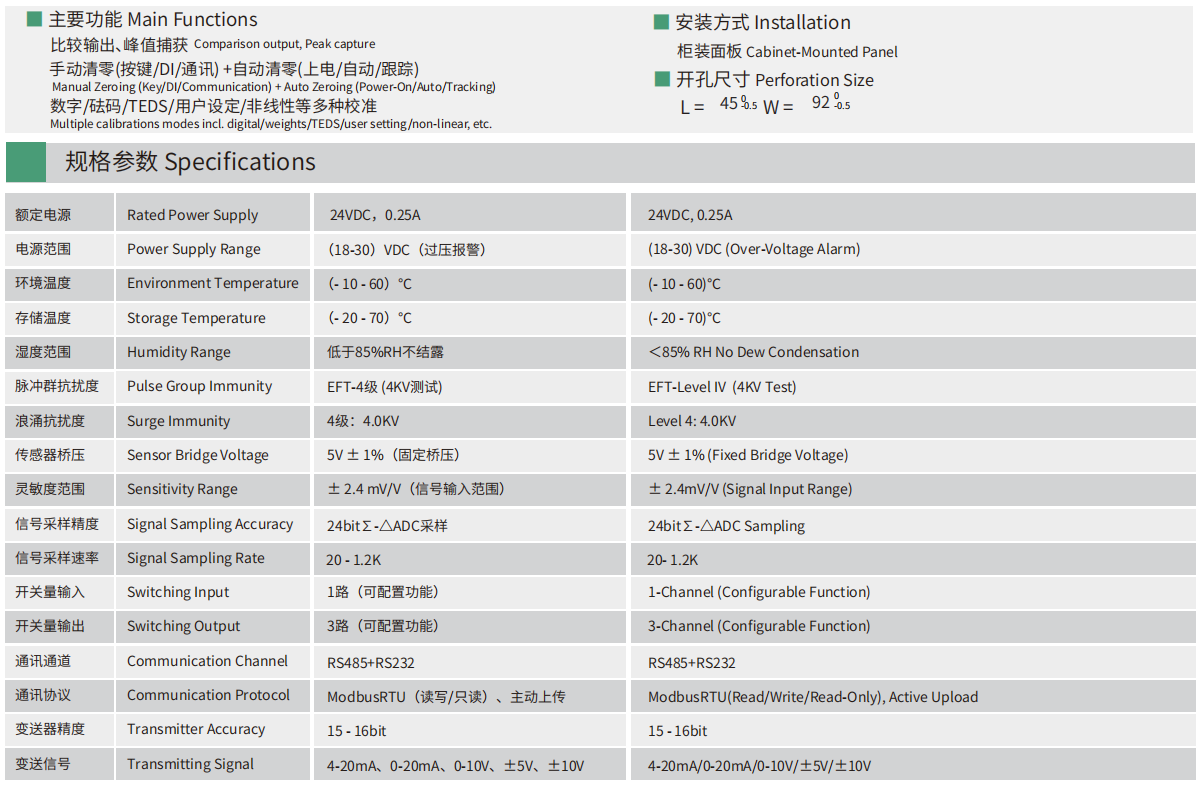
Task: Select the "Transmitting Signal" label cell
Action: [x=190, y=764]
